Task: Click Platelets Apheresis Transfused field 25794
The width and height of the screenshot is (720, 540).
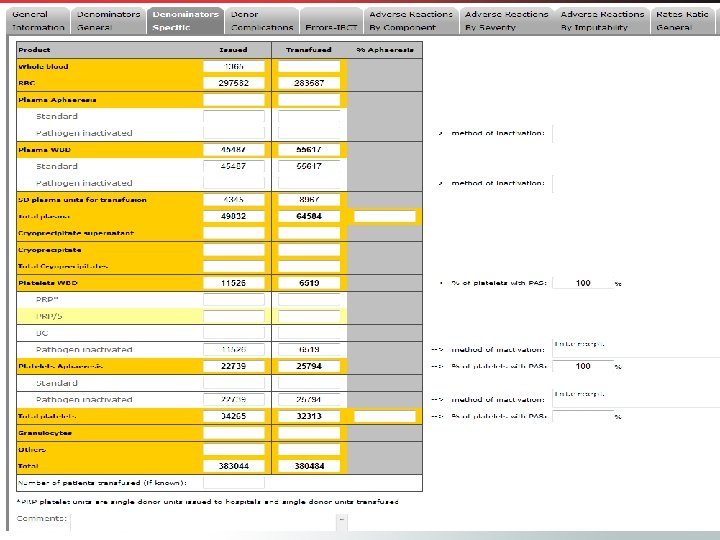Action: [x=309, y=366]
